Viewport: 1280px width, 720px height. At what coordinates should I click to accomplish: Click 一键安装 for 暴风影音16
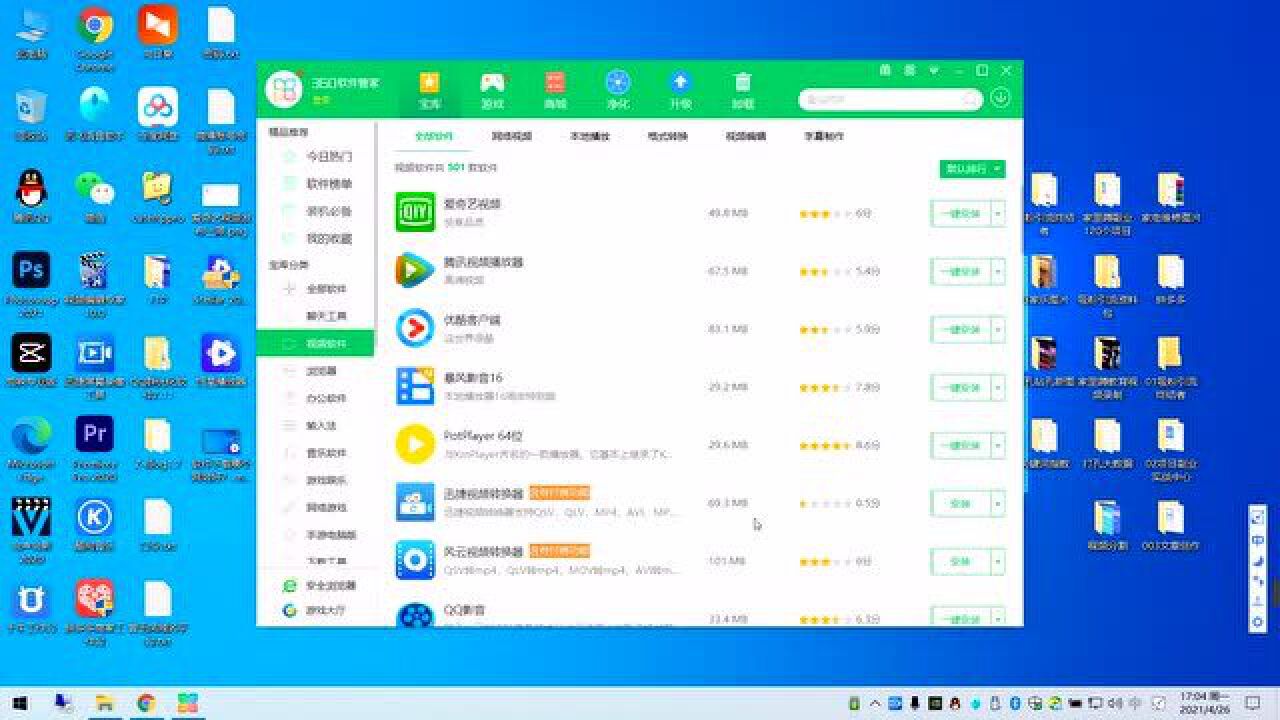point(960,388)
